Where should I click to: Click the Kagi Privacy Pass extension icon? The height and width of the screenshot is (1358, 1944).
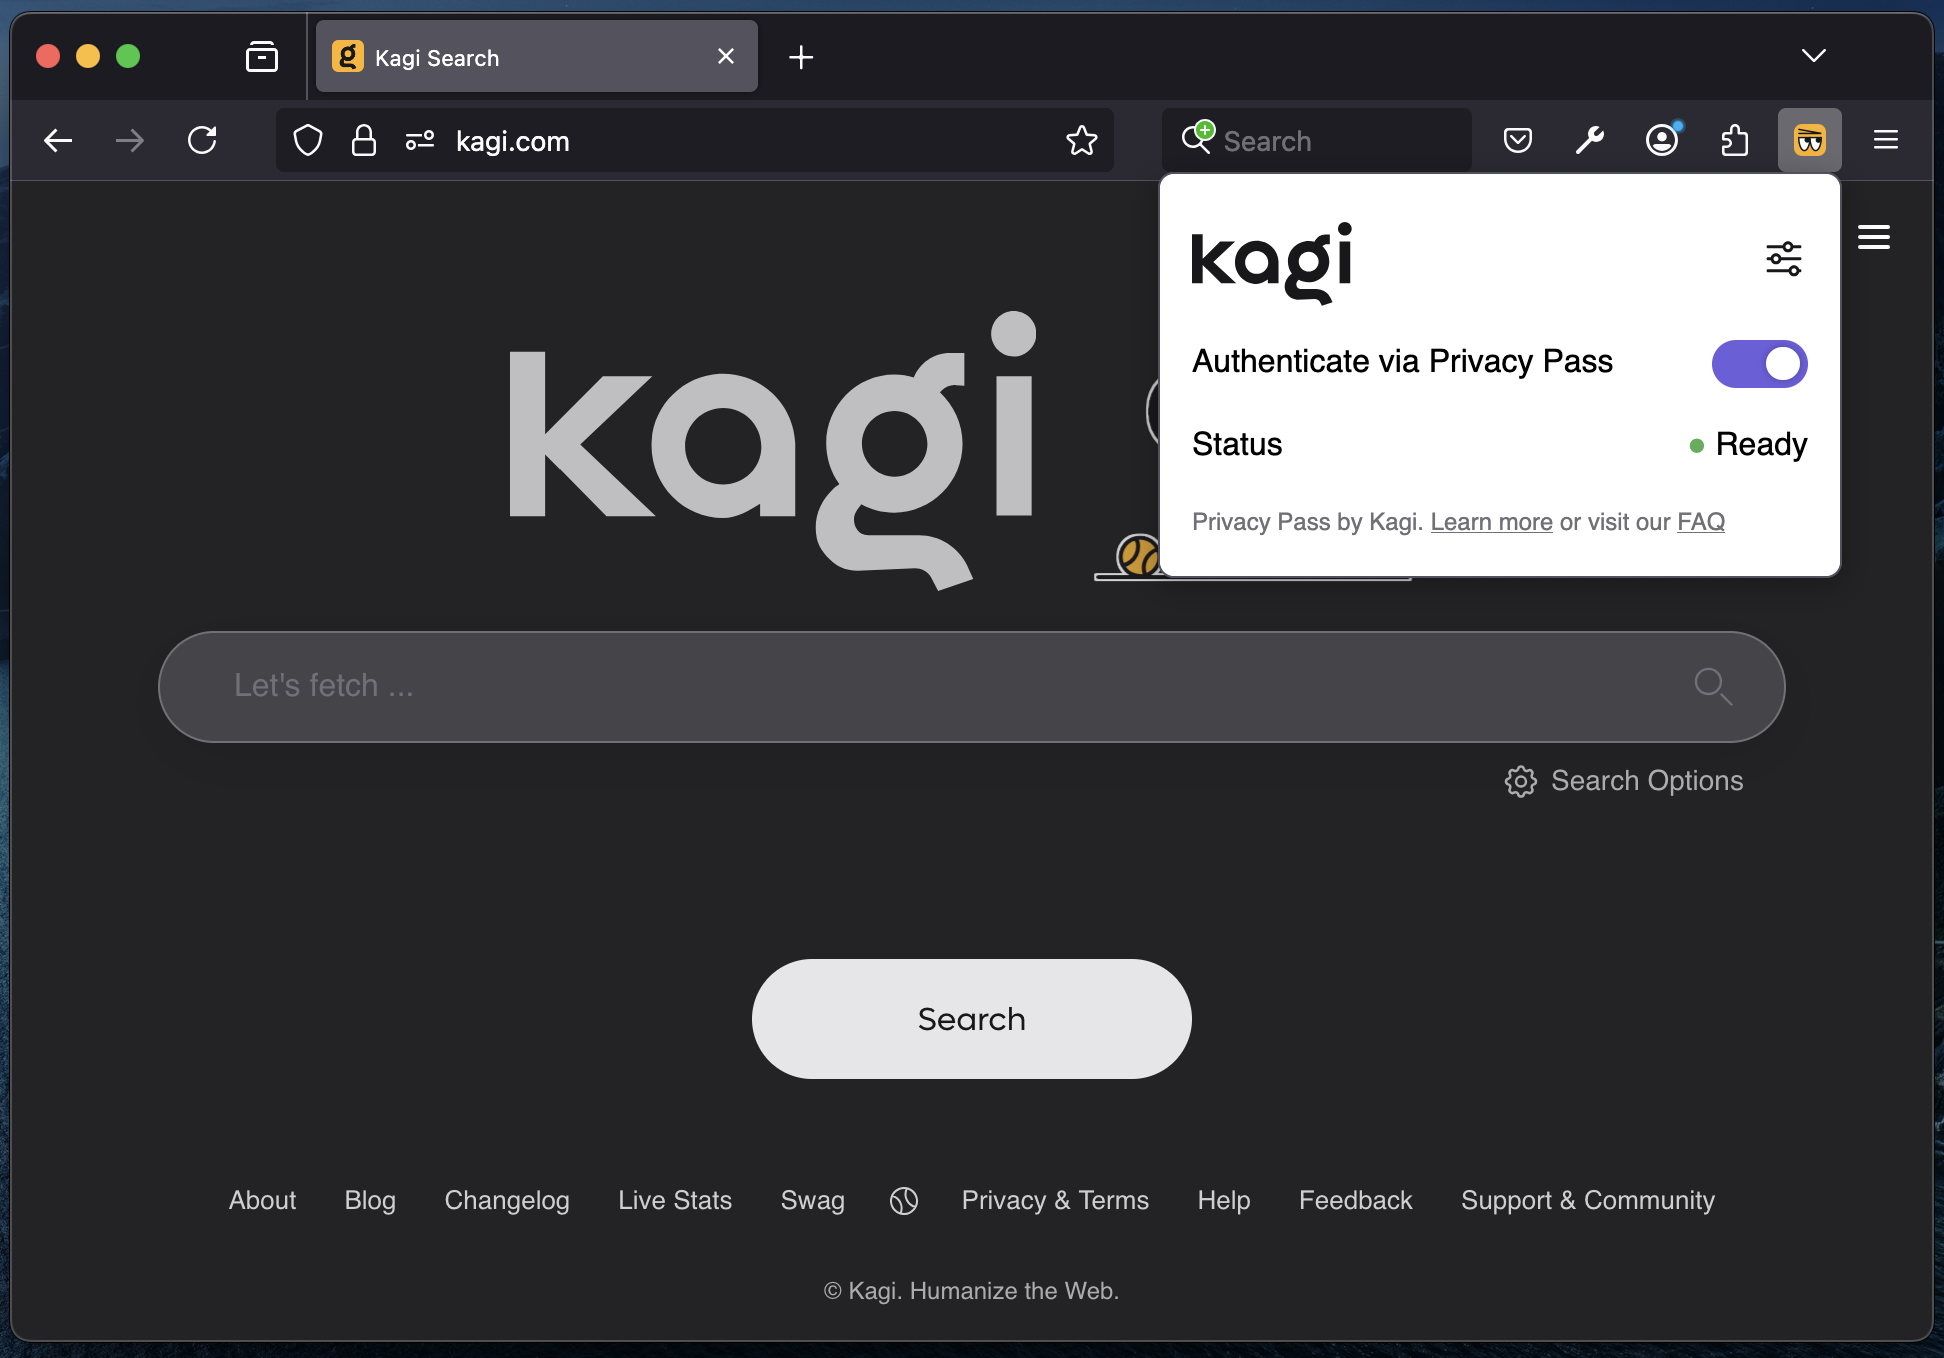pyautogui.click(x=1810, y=141)
